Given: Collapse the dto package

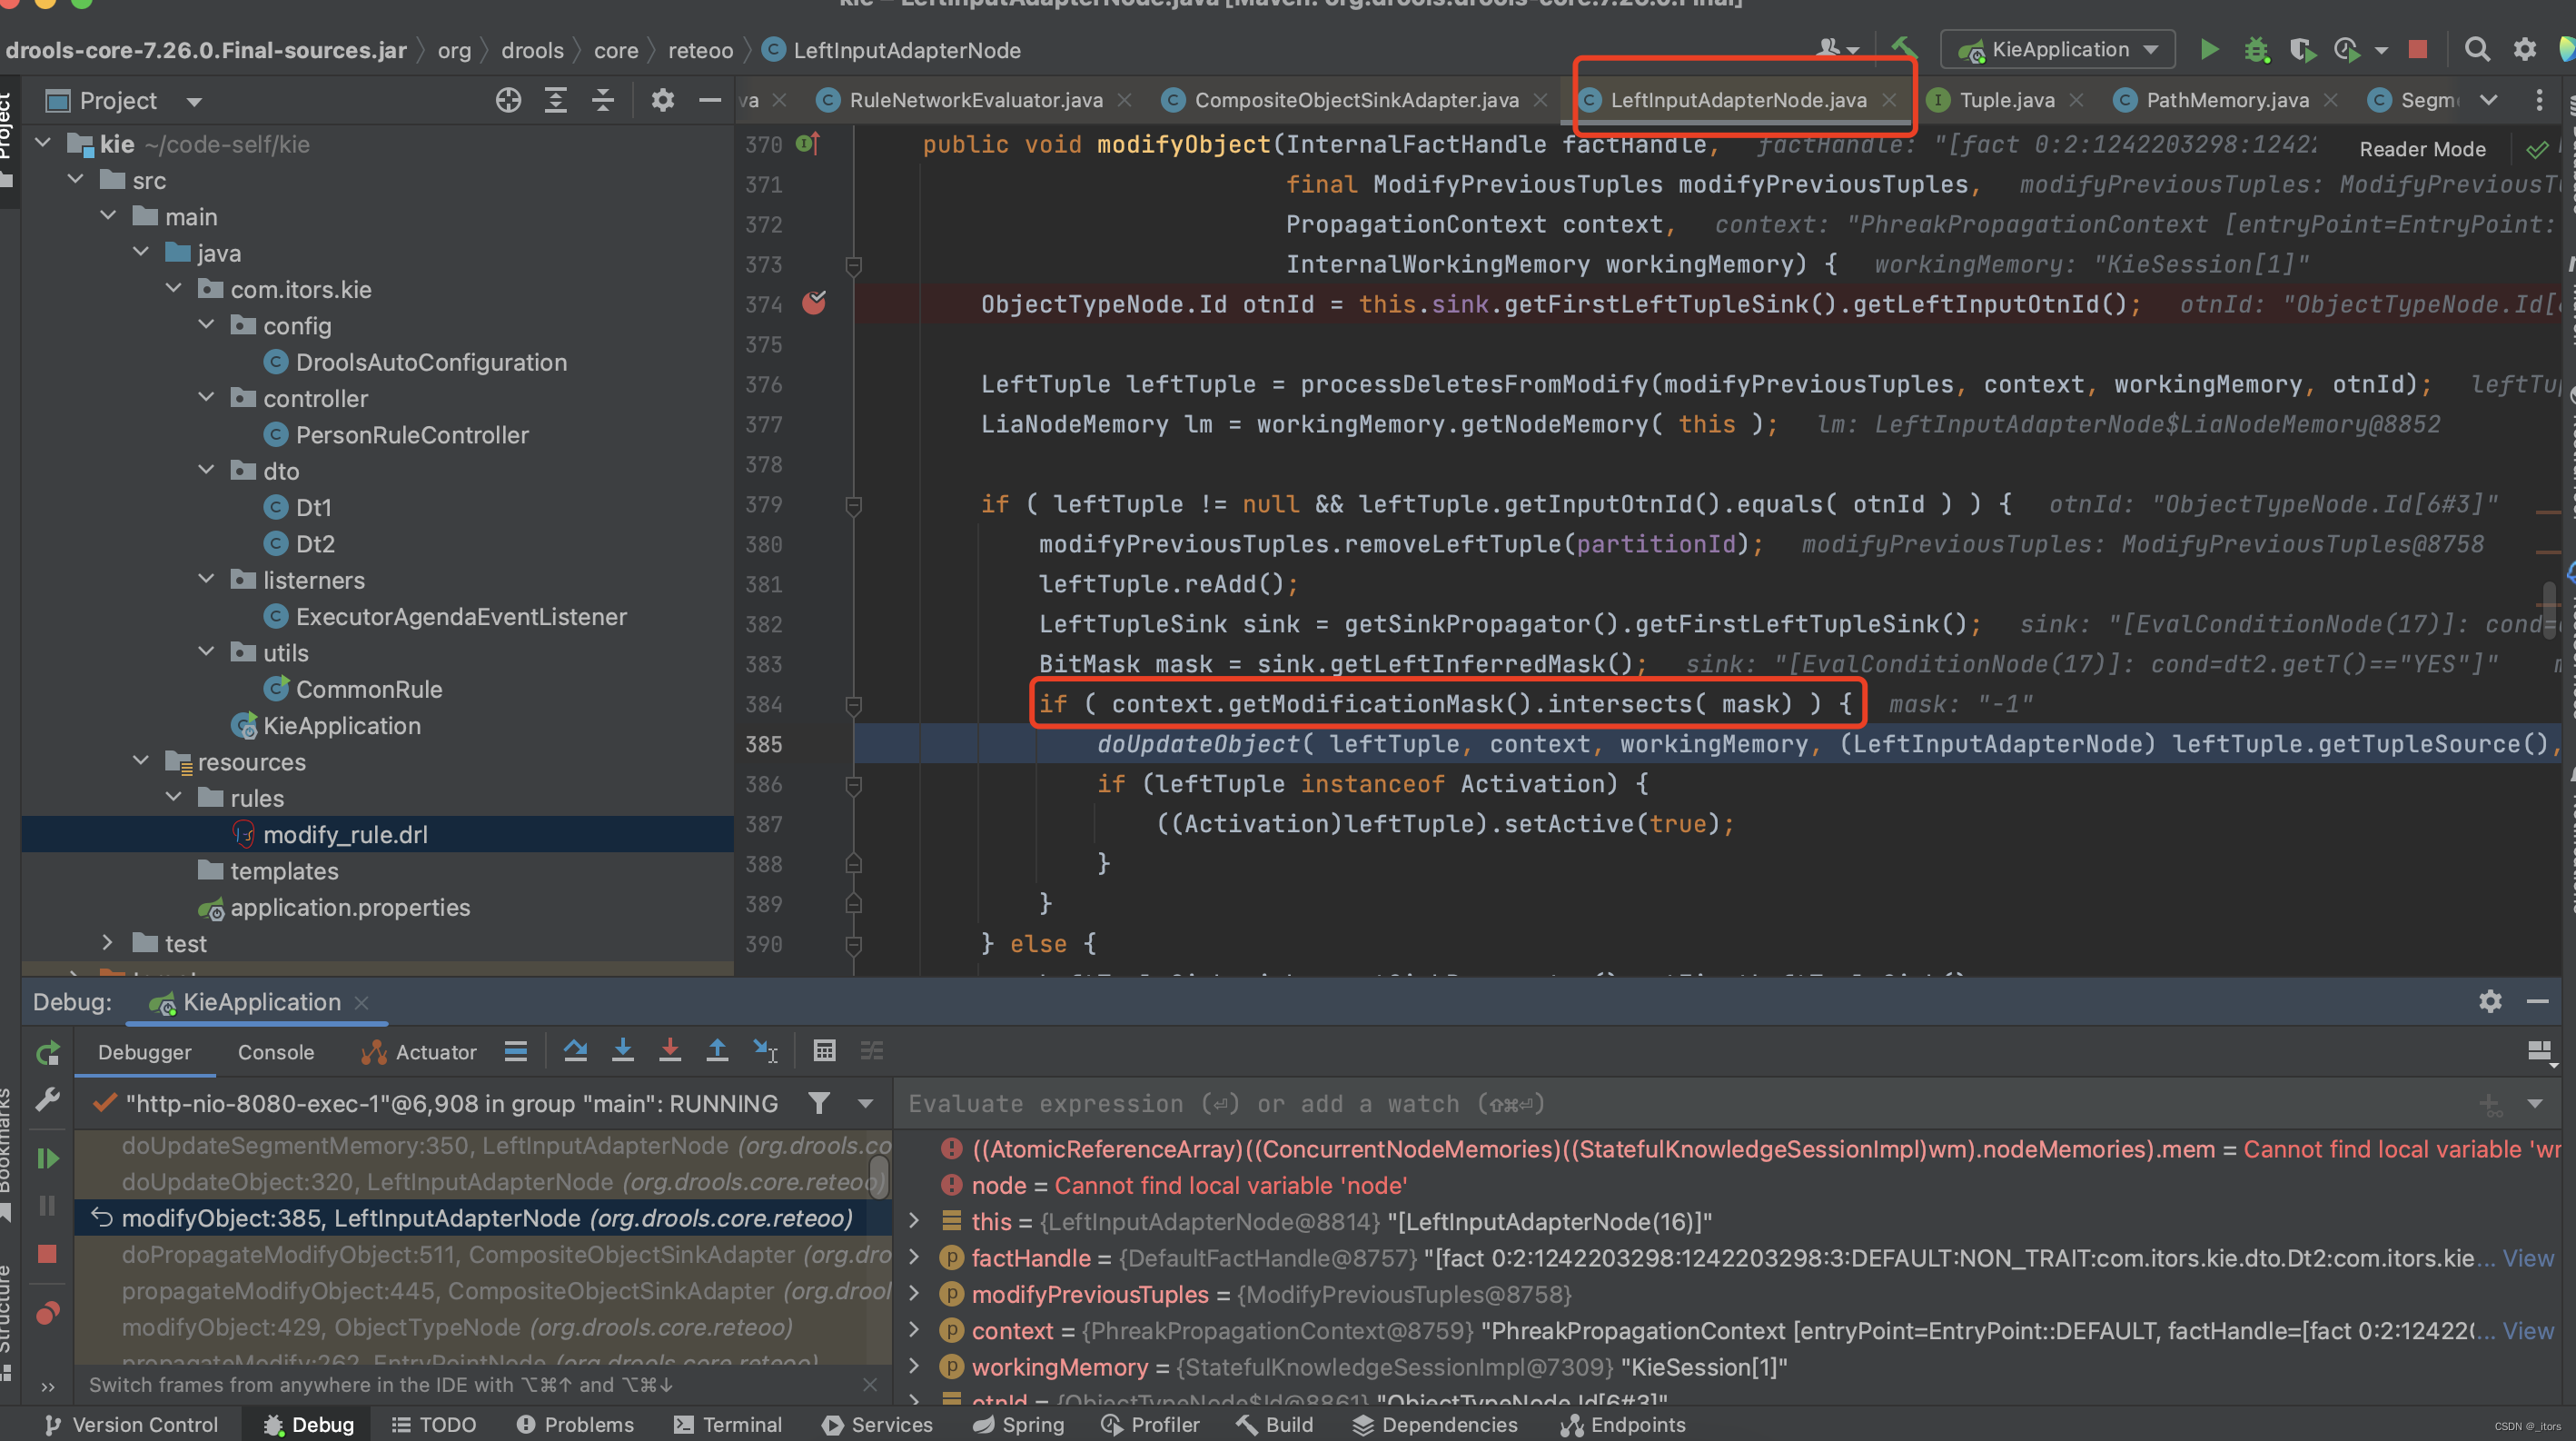Looking at the screenshot, I should (x=206, y=470).
